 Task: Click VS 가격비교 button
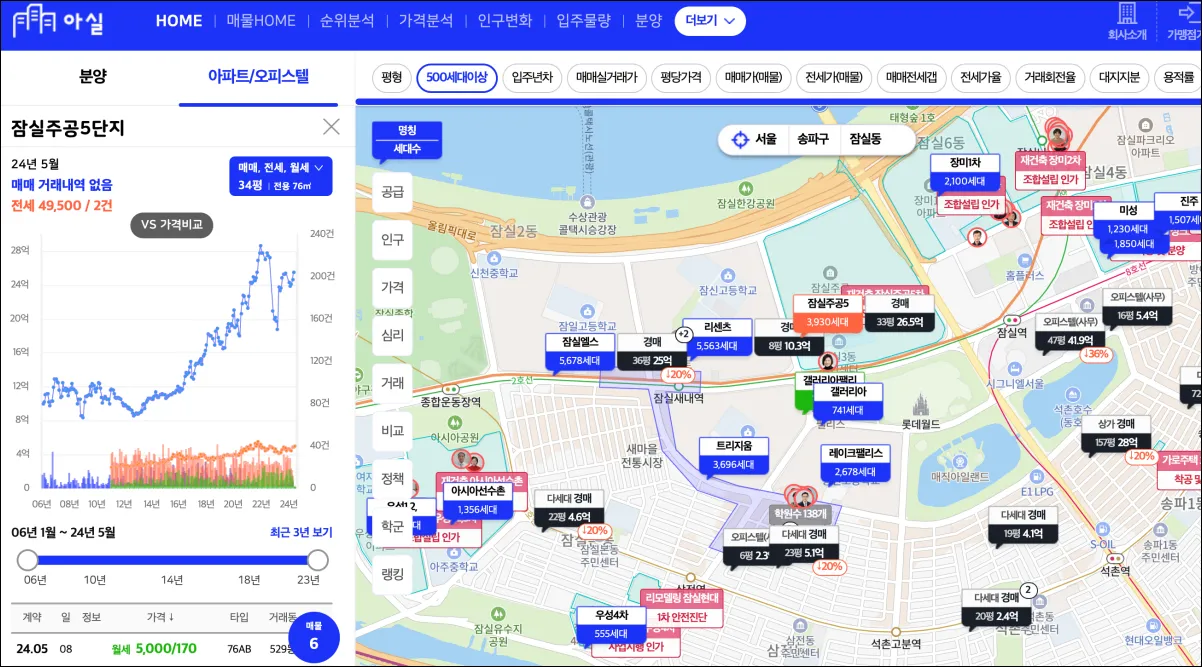click(171, 225)
